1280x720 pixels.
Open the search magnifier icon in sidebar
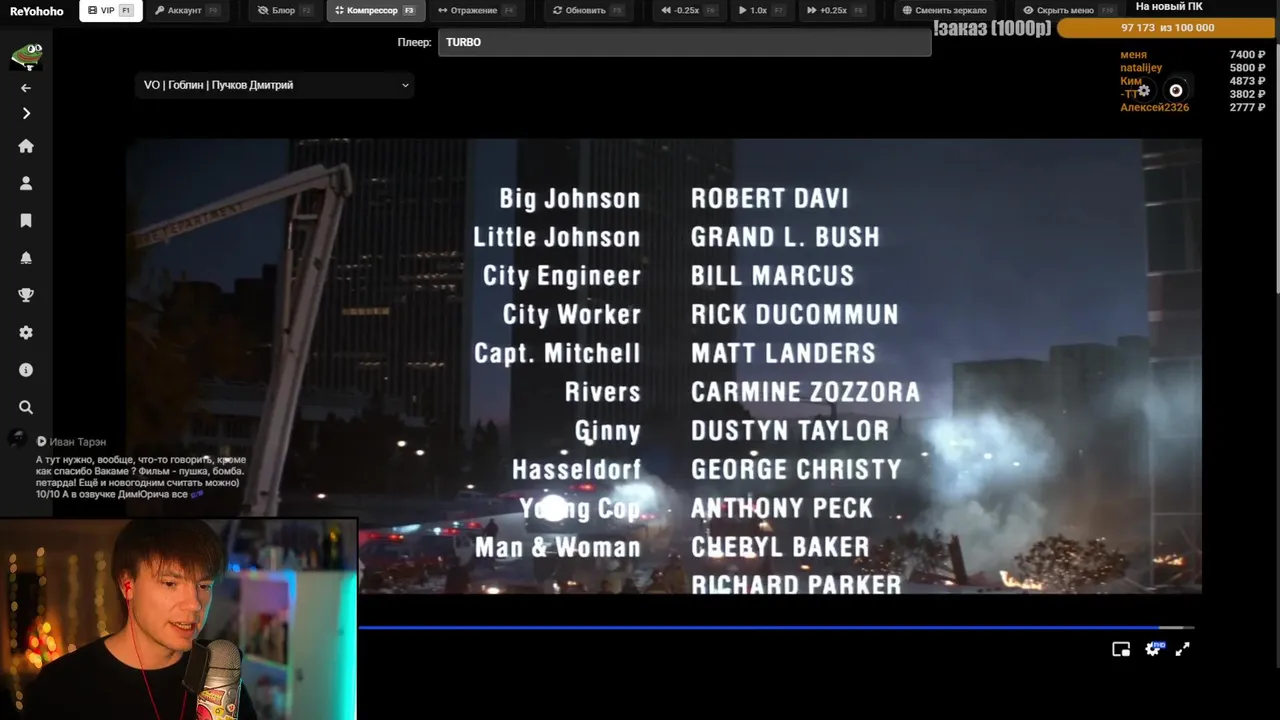[26, 407]
